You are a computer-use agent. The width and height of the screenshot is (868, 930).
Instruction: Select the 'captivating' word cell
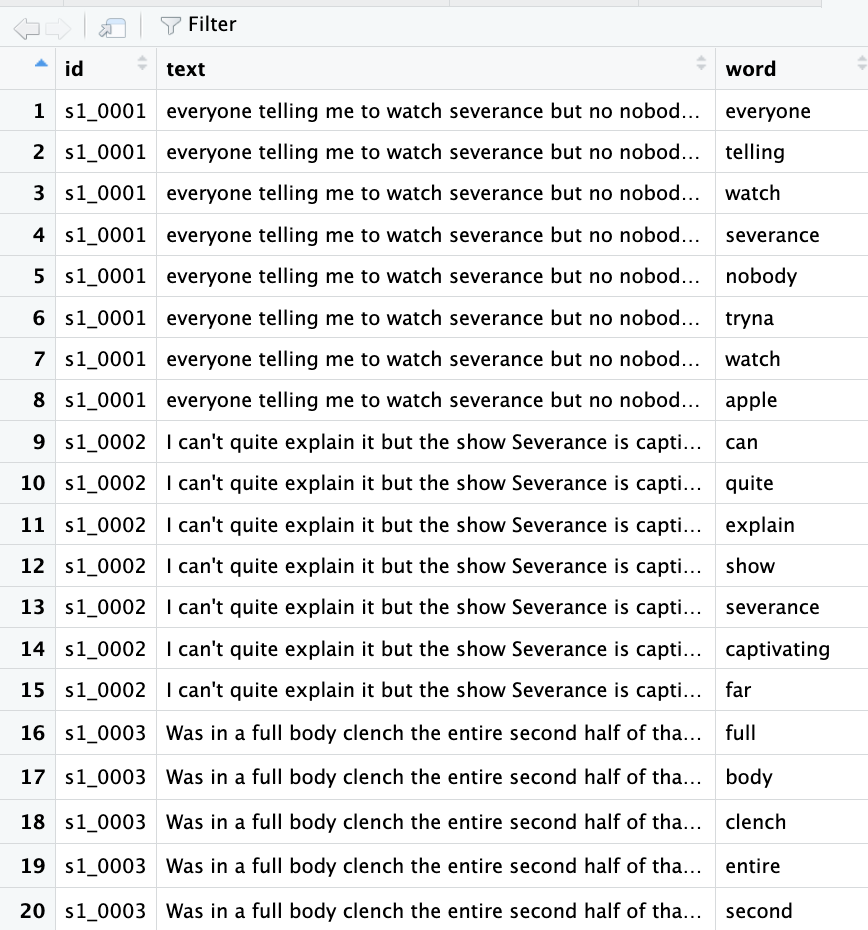tap(777, 649)
